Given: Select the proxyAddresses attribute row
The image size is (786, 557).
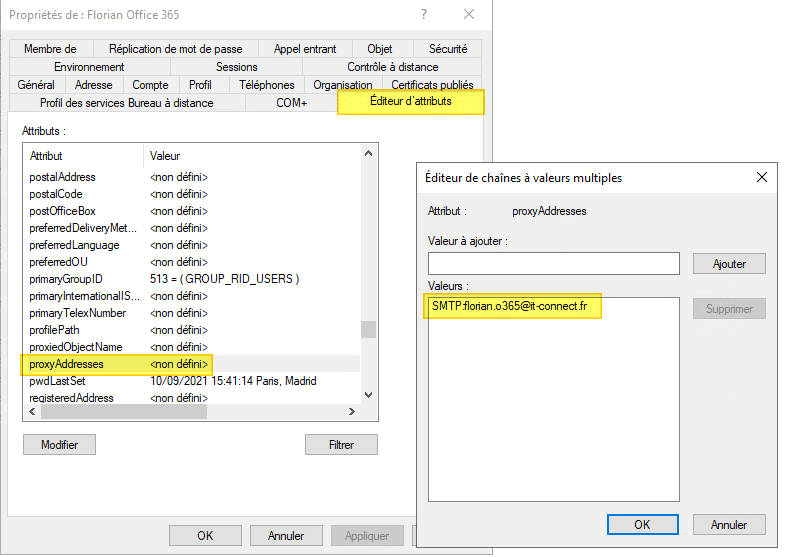Looking at the screenshot, I should point(192,364).
